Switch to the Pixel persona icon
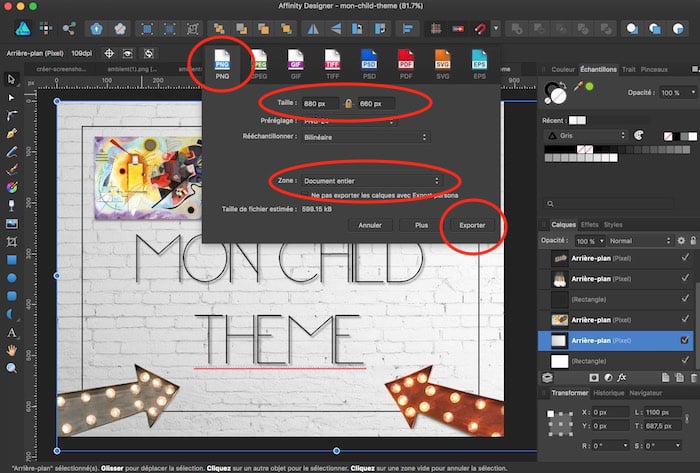 tap(46, 29)
